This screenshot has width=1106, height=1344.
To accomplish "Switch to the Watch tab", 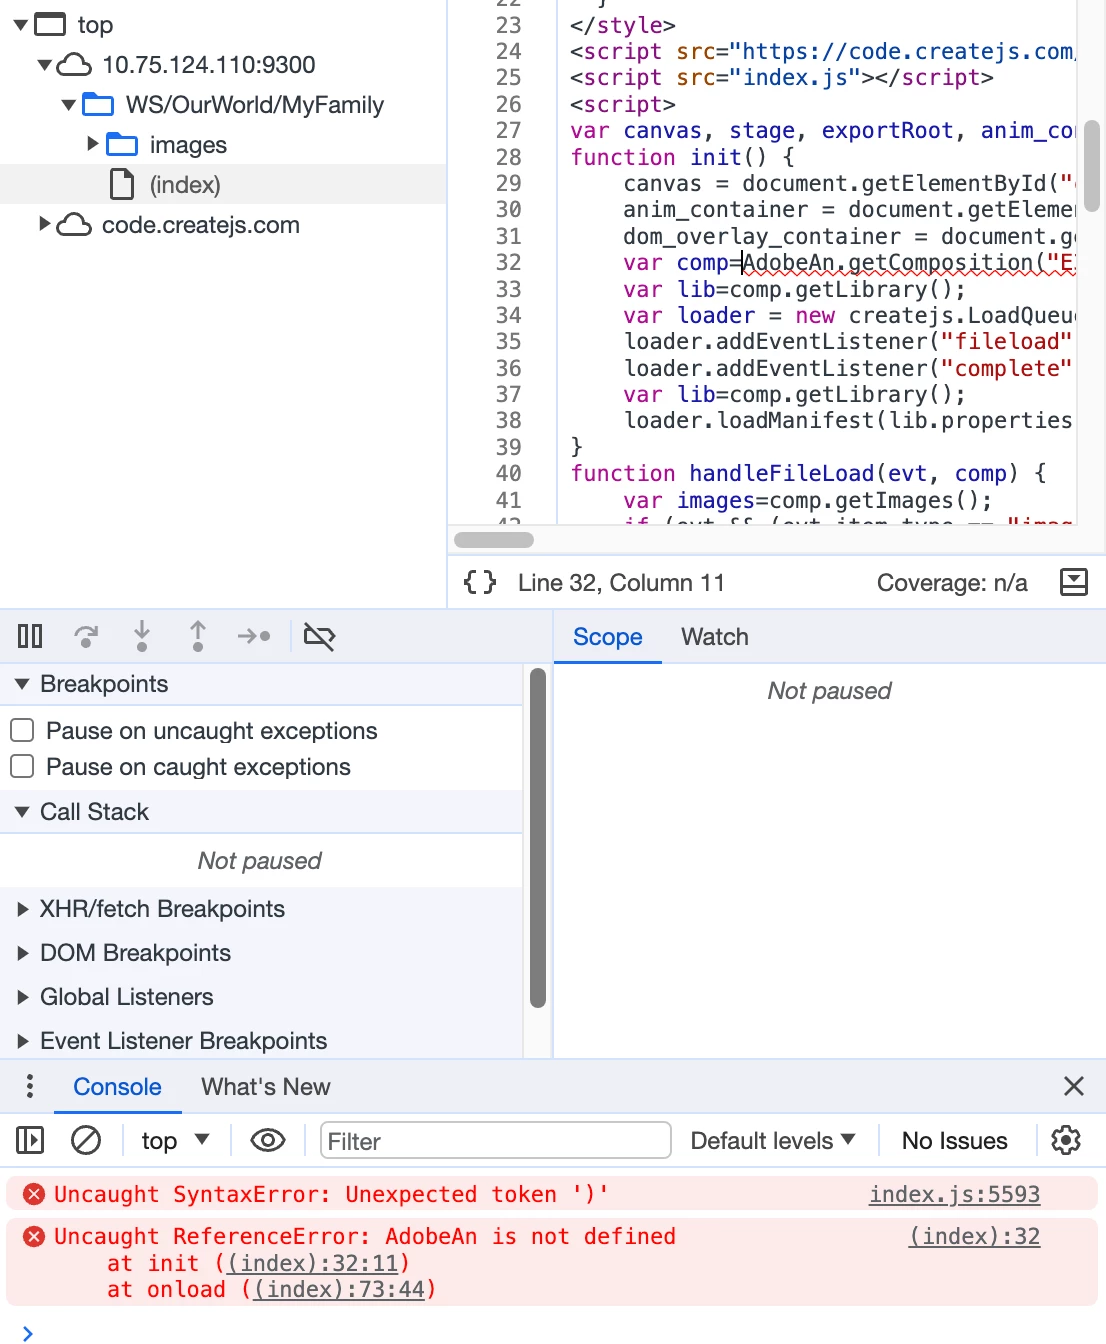I will (715, 637).
